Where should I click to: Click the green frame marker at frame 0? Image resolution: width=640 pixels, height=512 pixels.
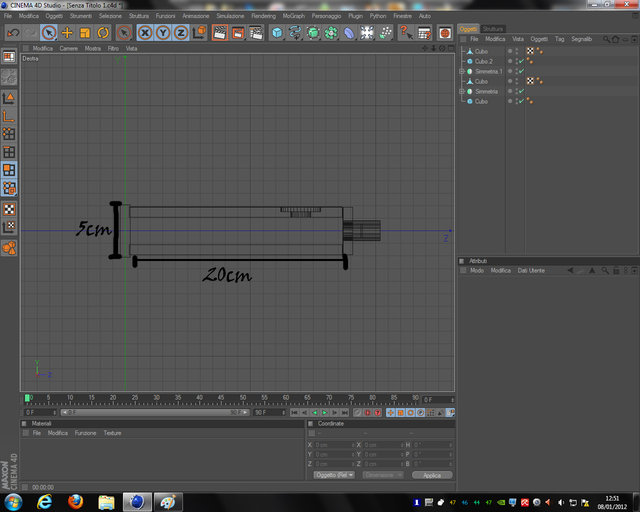[x=27, y=398]
